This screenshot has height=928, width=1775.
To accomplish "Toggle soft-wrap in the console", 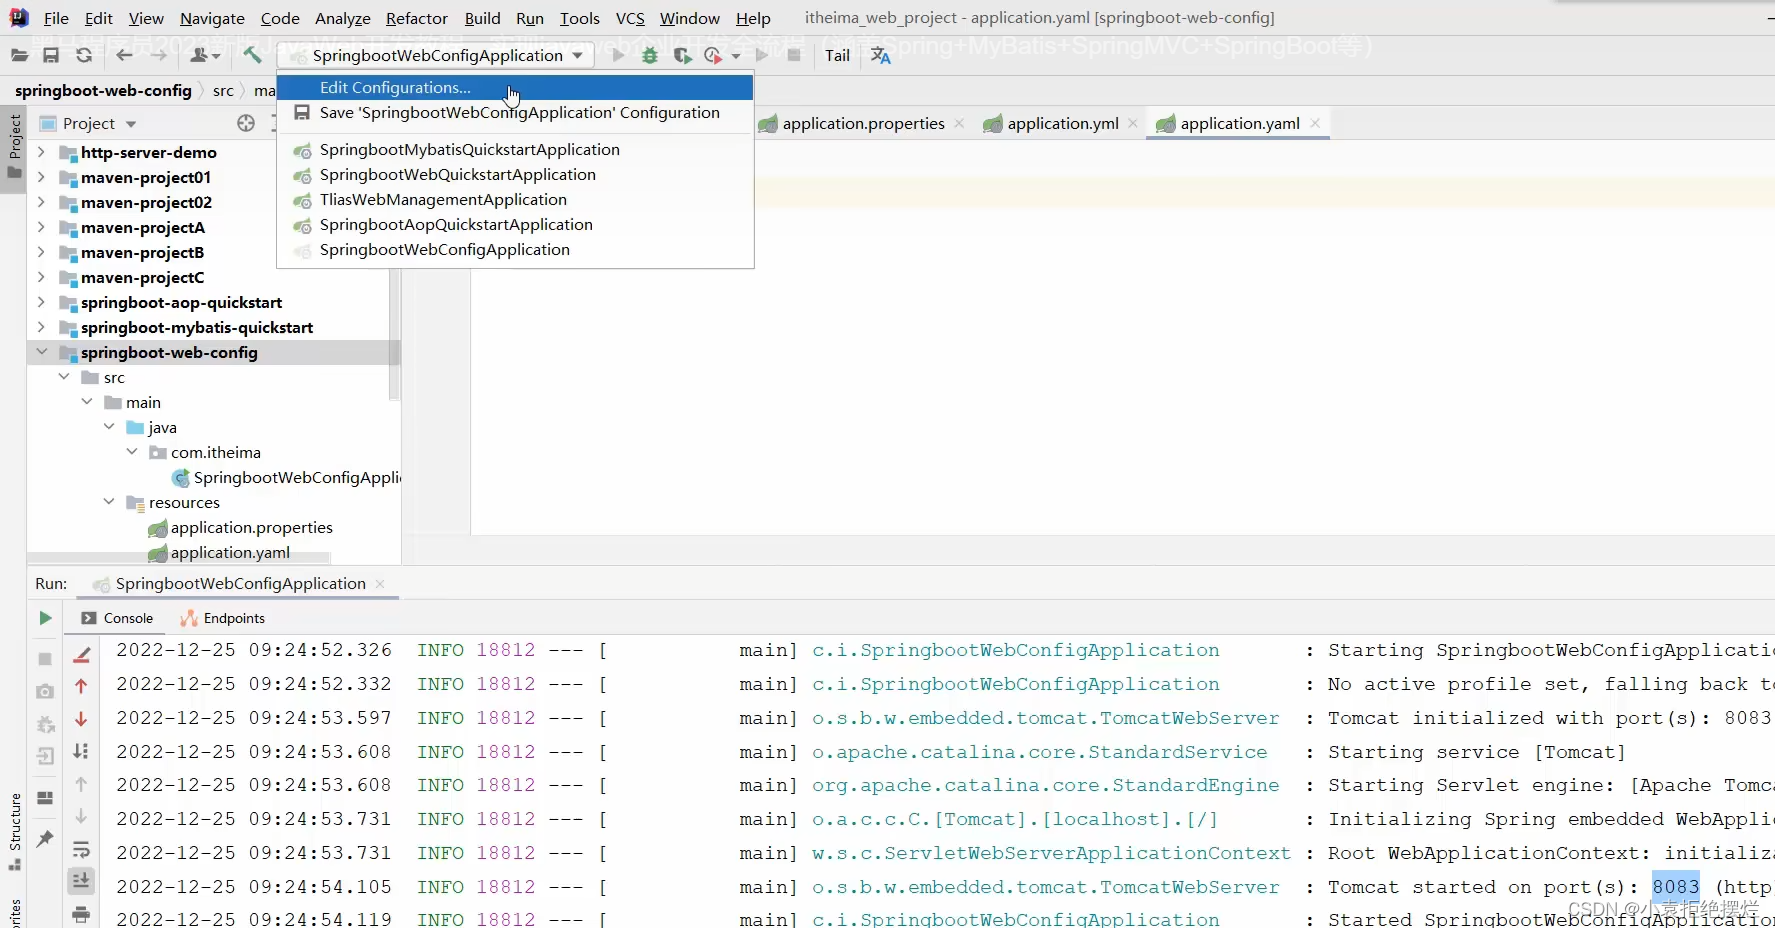I will (82, 850).
